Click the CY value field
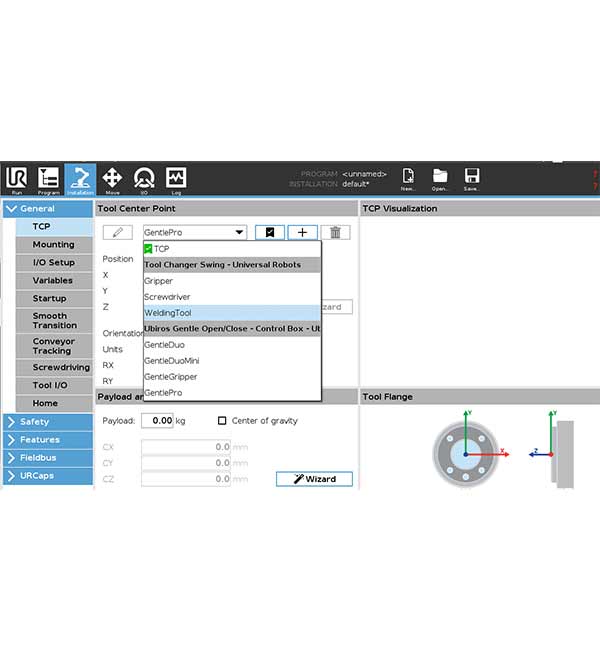This screenshot has width=600, height=650. coord(186,463)
